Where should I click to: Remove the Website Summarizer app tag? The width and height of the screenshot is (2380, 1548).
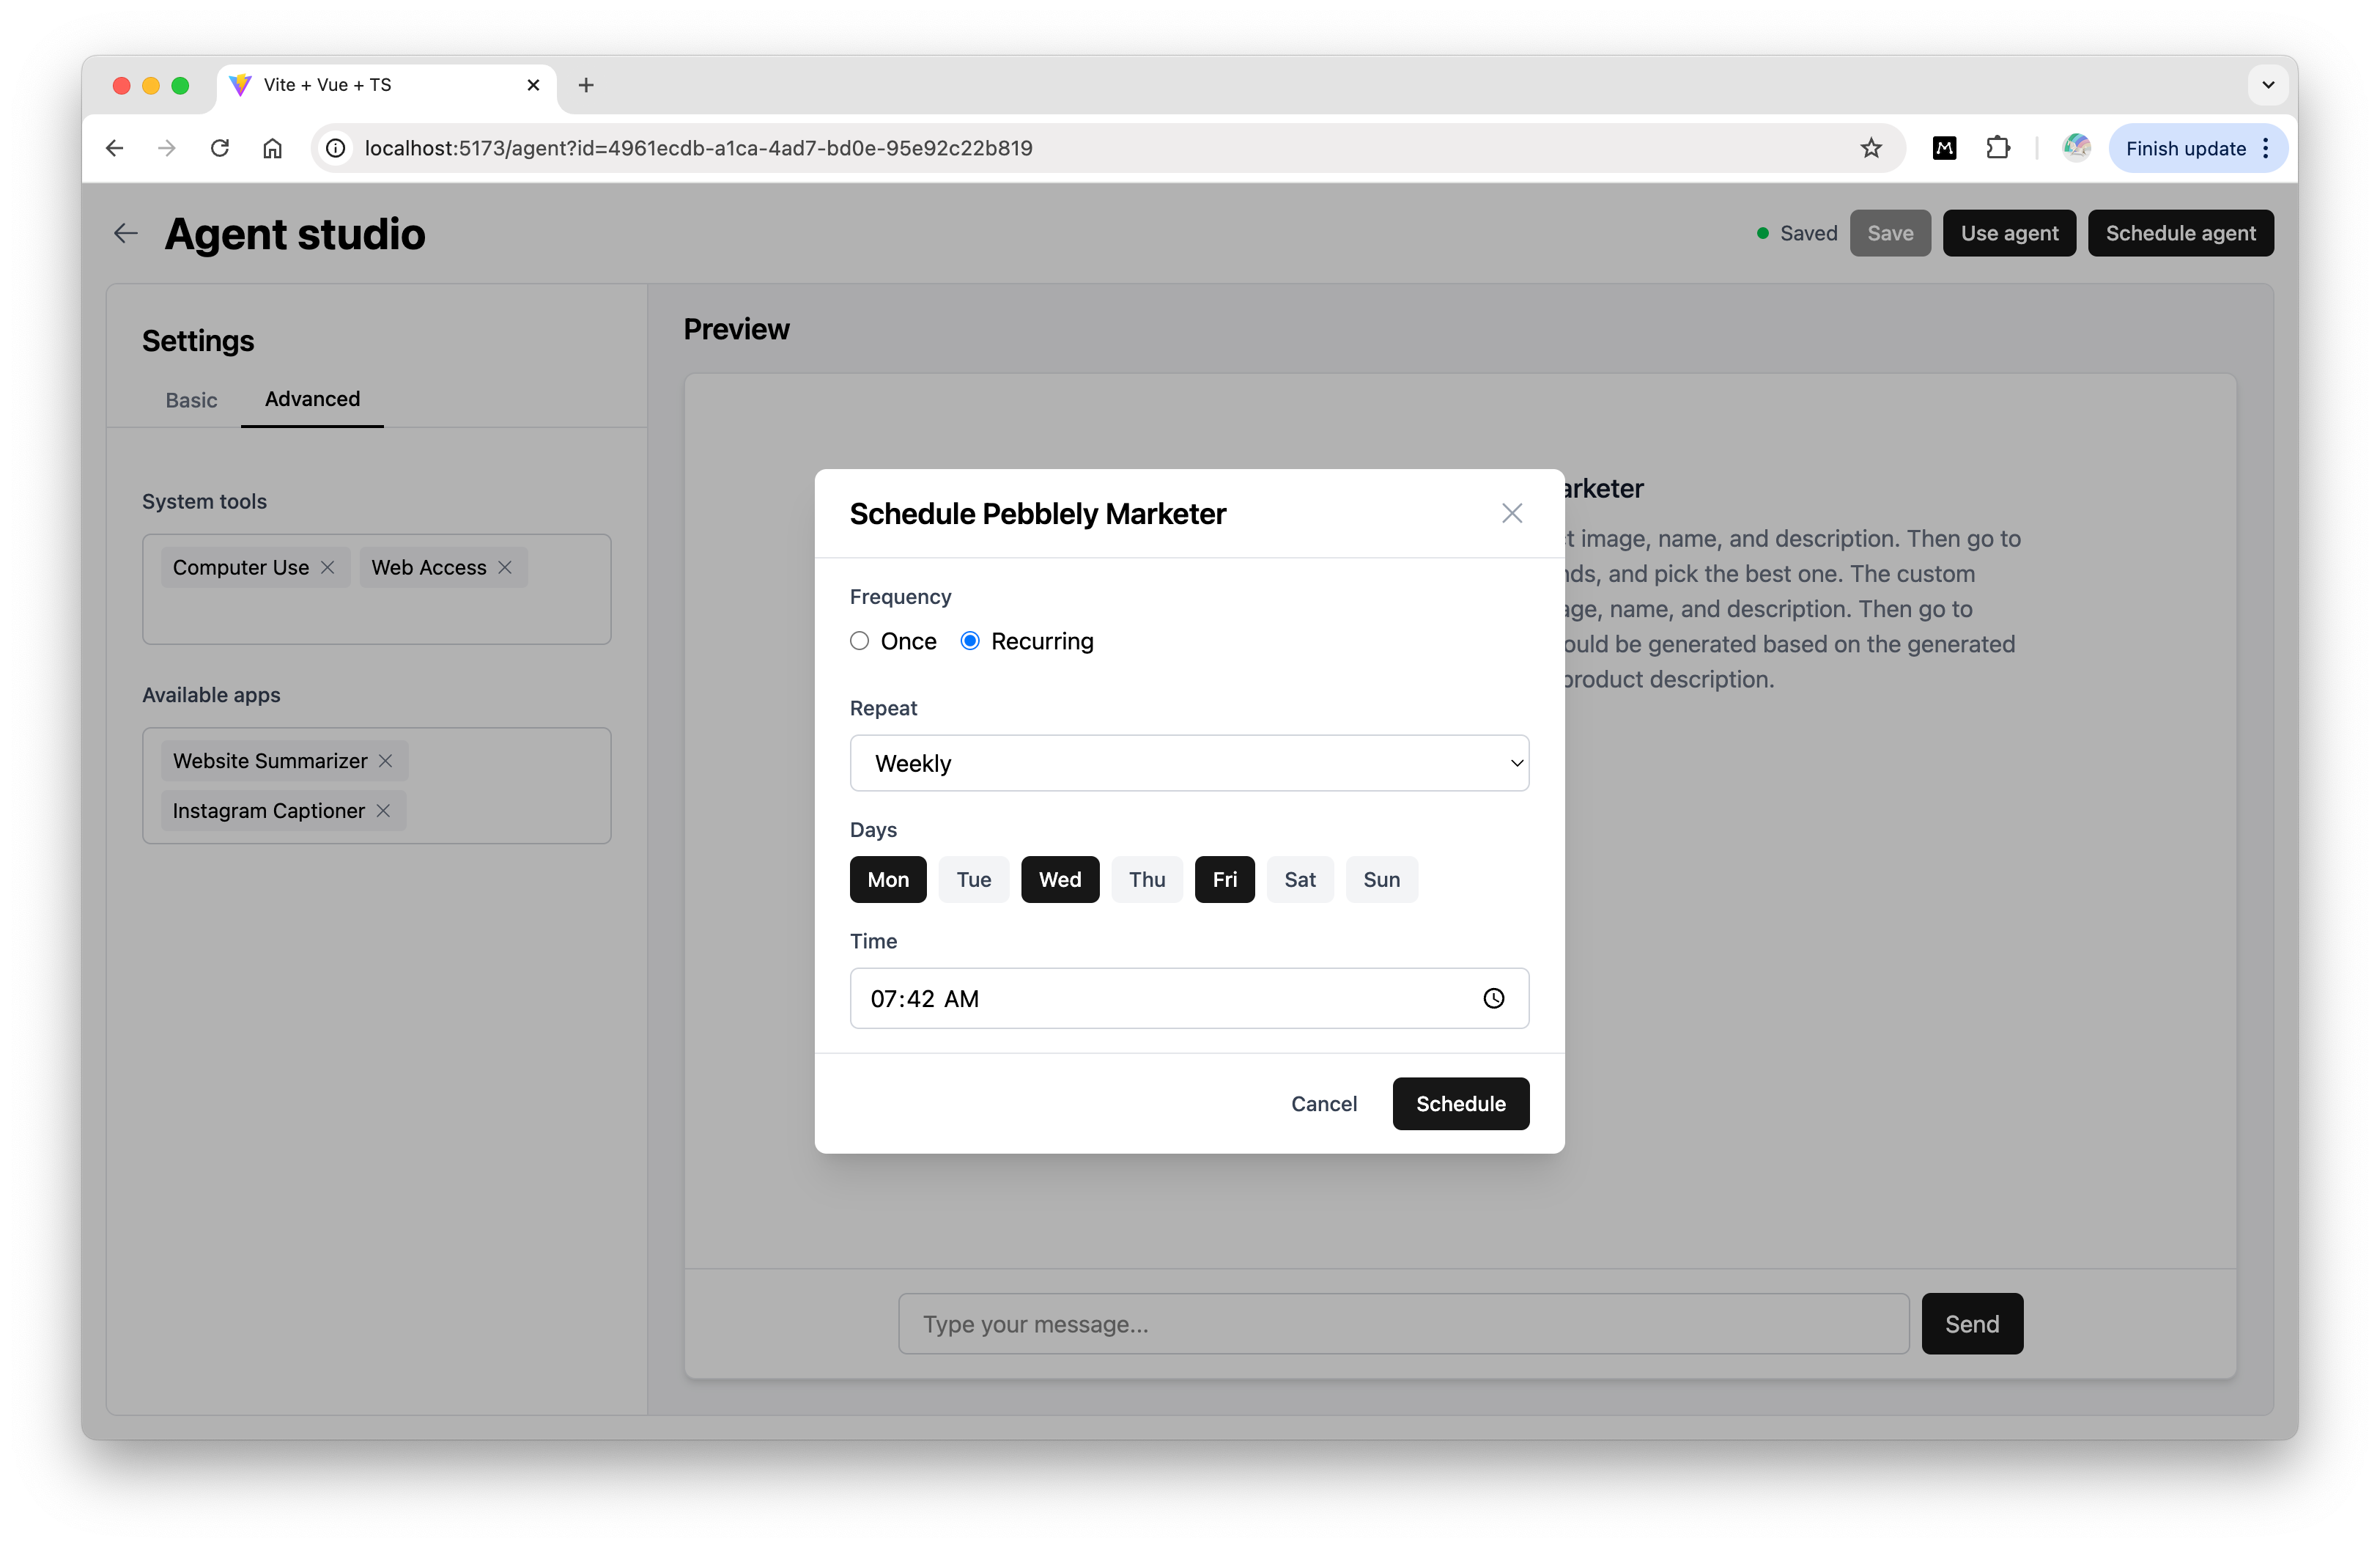click(385, 761)
